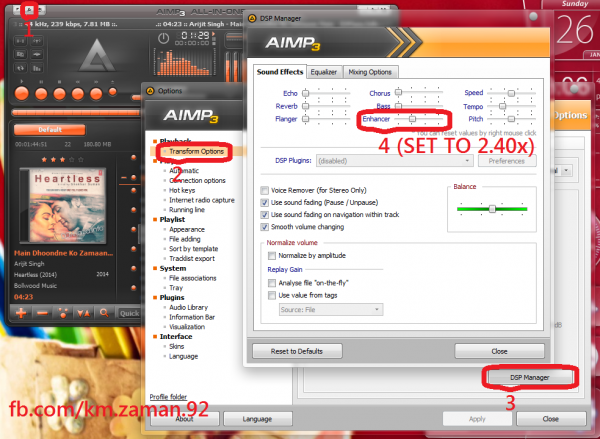Check Analyse file "on-the-fly"
Viewport: 600px width, 439px height.
click(x=272, y=283)
